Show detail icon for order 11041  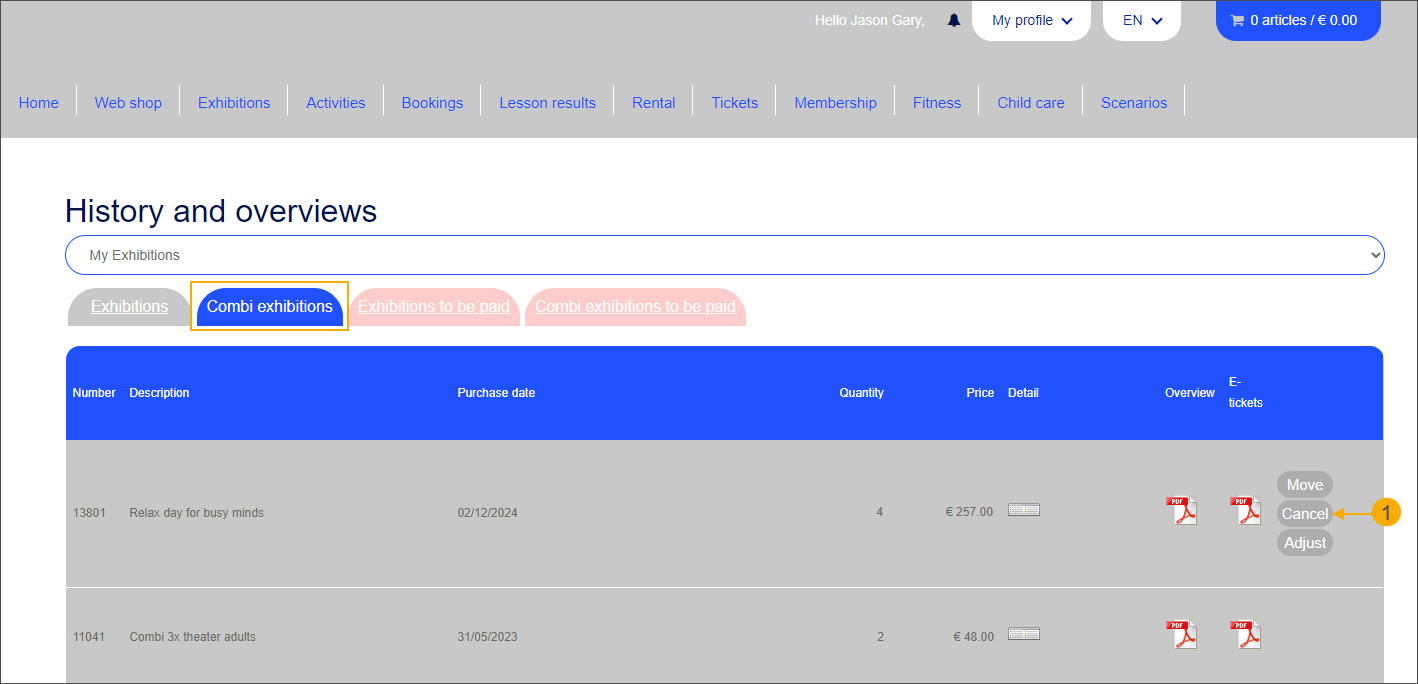(1024, 634)
